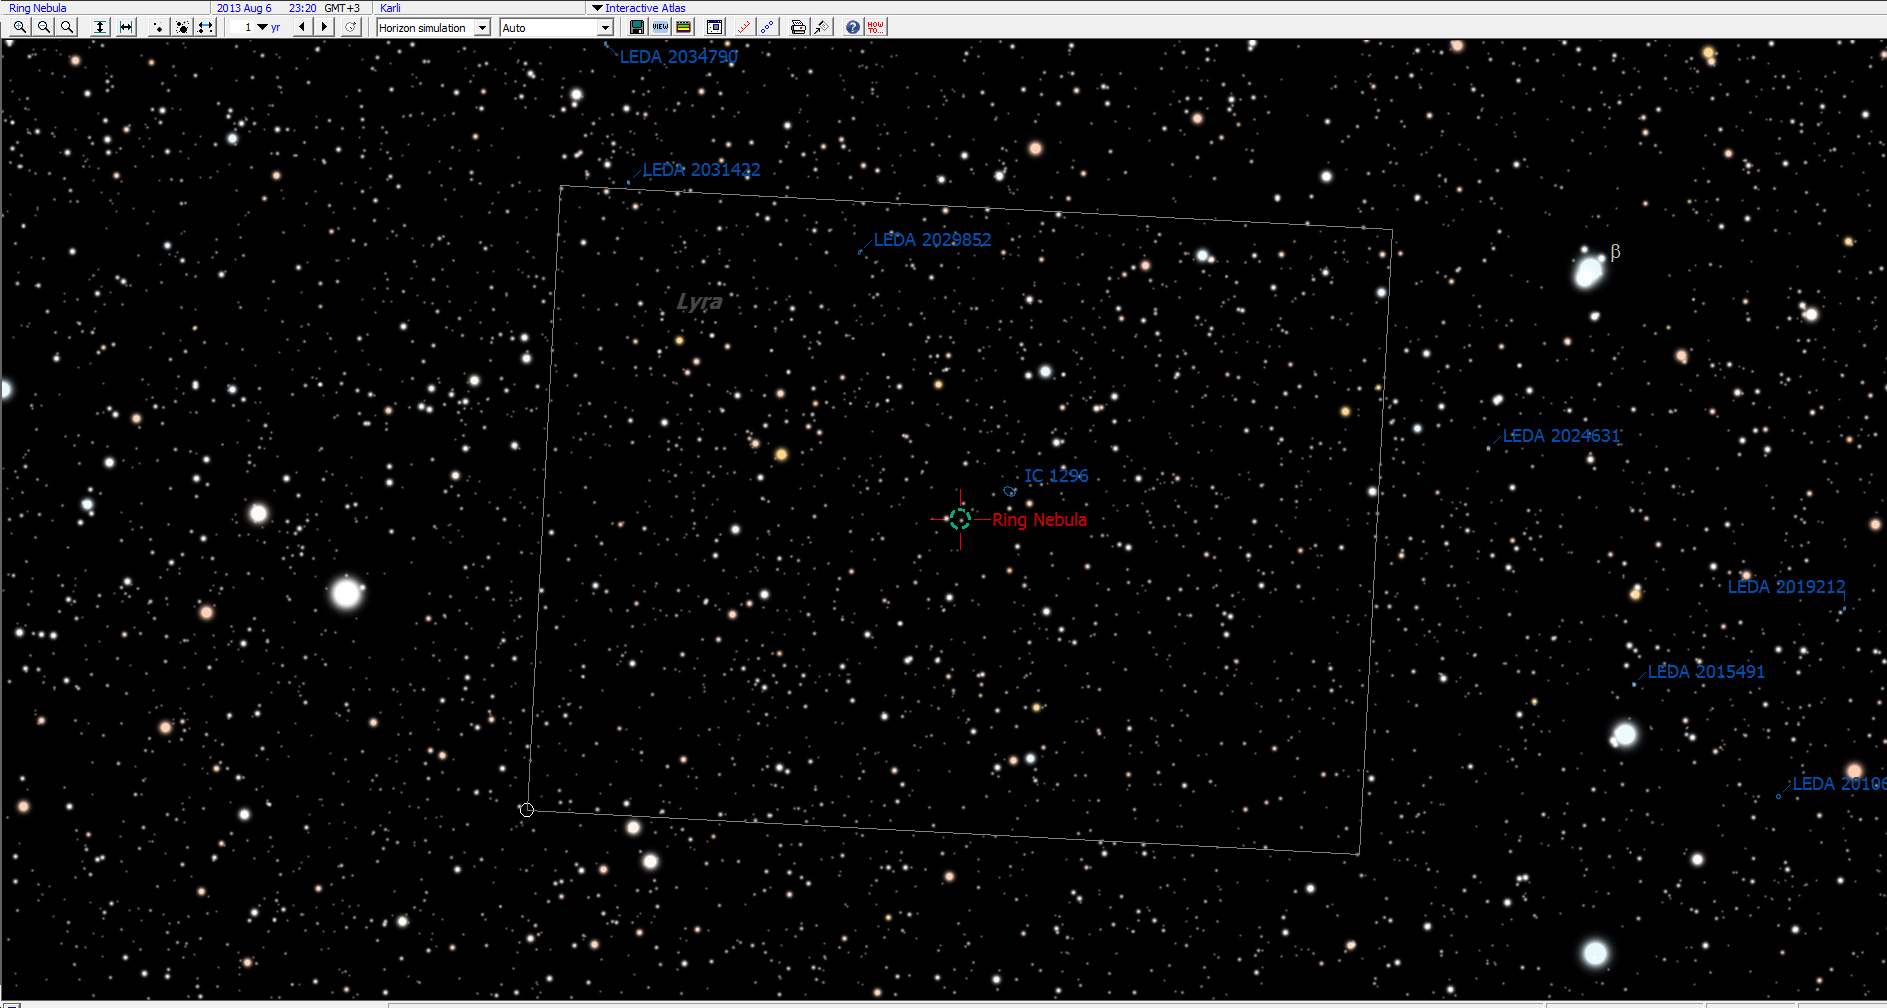Image resolution: width=1887 pixels, height=1008 pixels.
Task: Click the zoom out magnifier icon
Action: (x=44, y=27)
